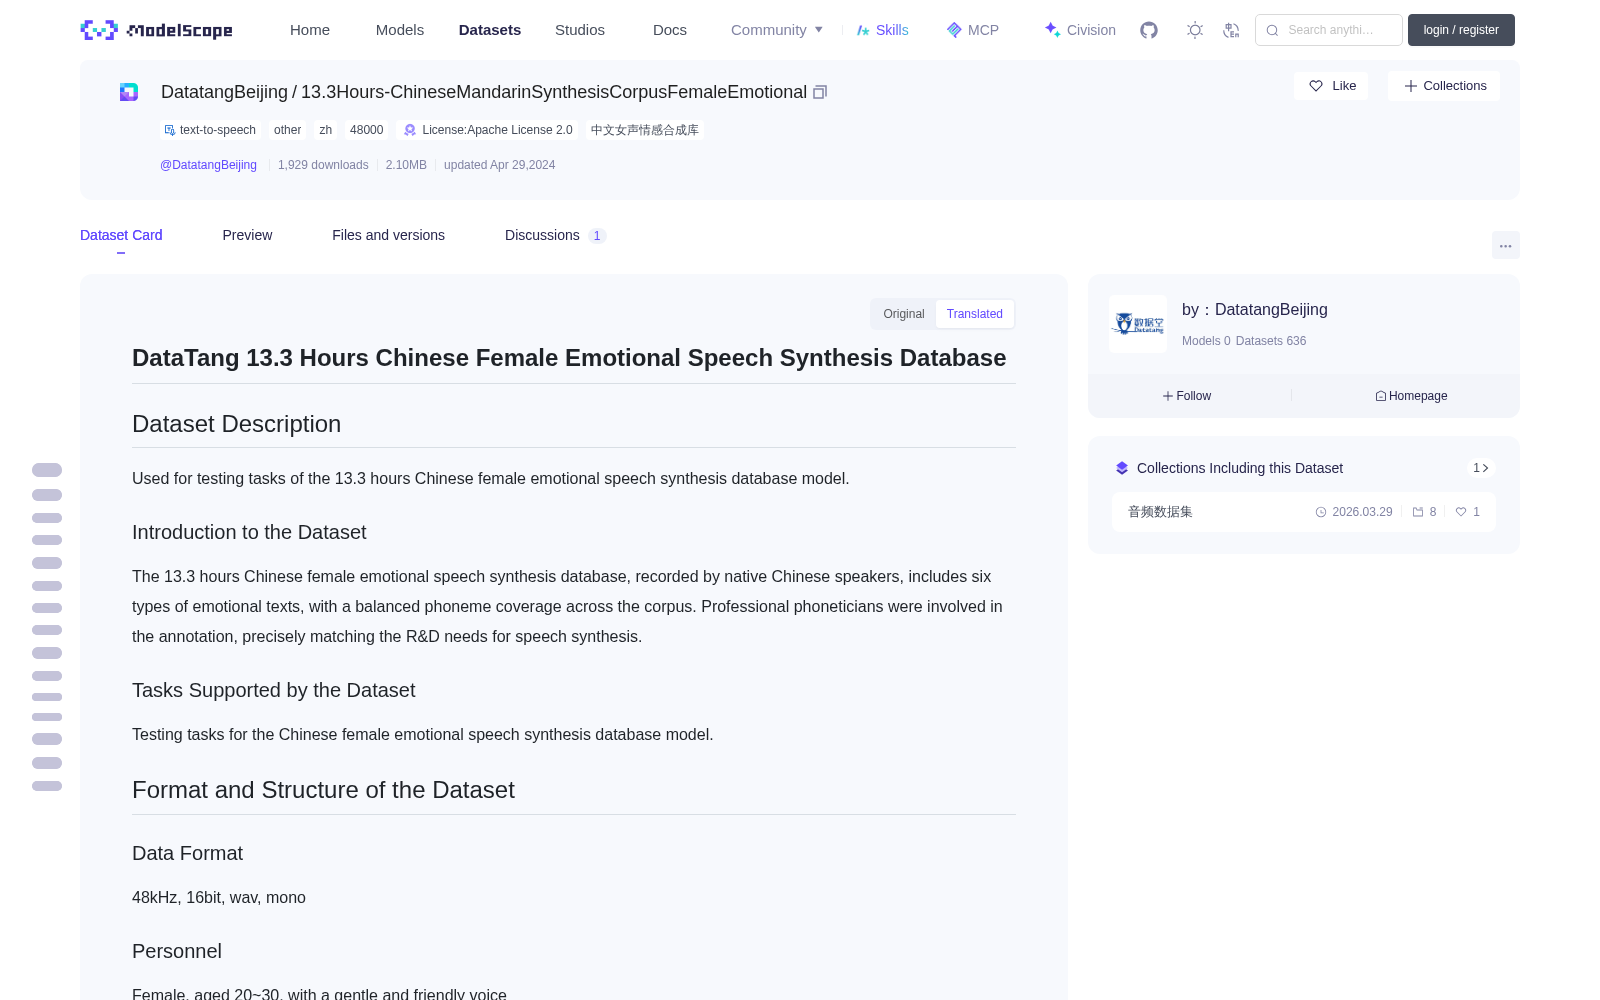
Task: Open the GitHub icon link
Action: tap(1149, 30)
